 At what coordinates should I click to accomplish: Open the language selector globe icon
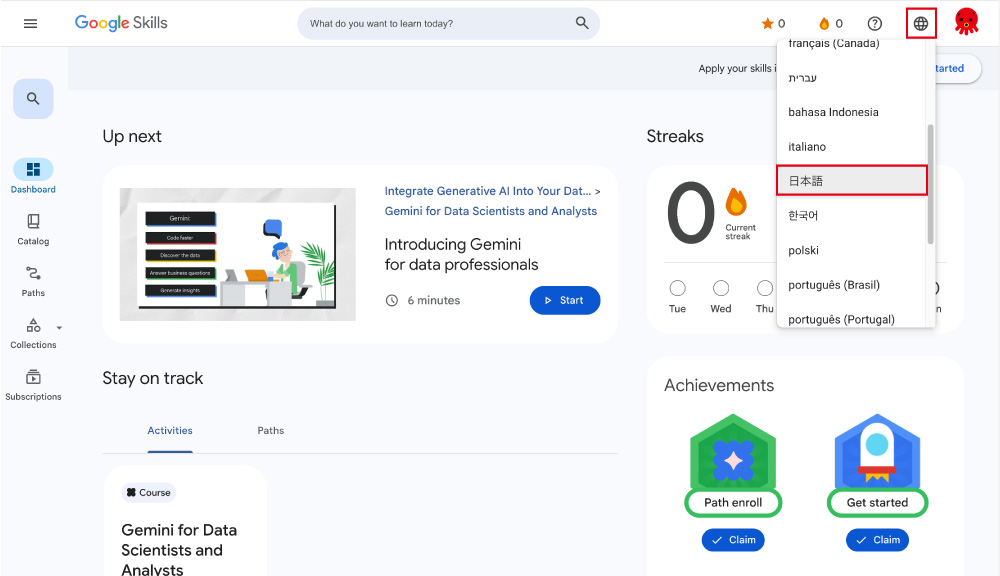point(920,22)
